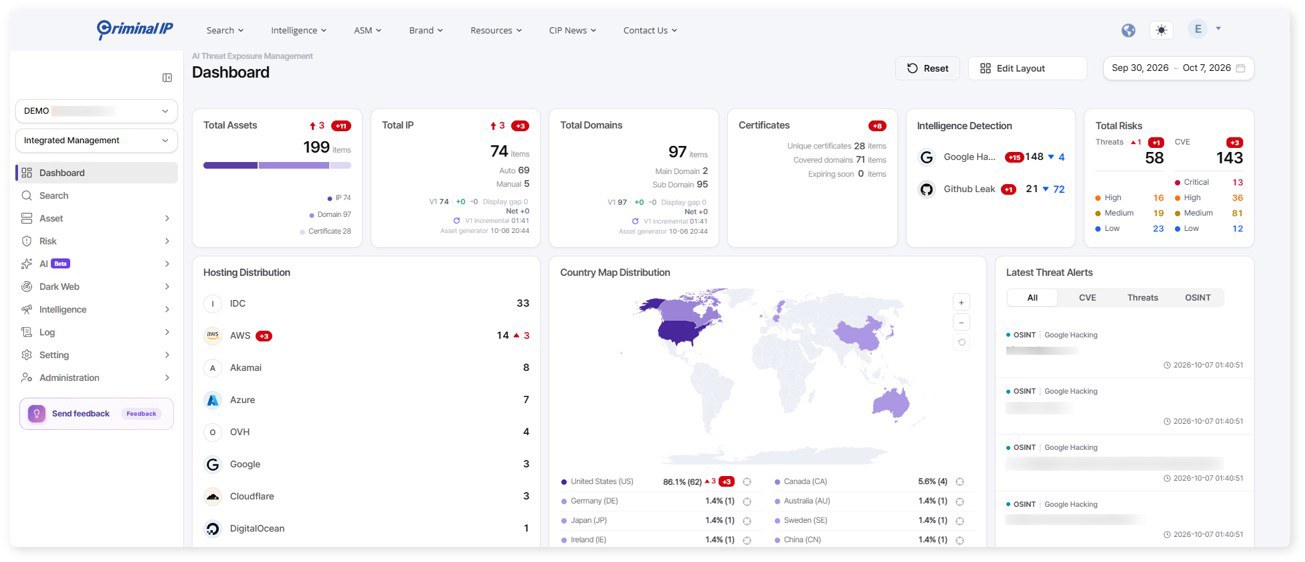Image resolution: width=1305 pixels, height=562 pixels.
Task: Click locate icon for United States row
Action: pyautogui.click(x=747, y=482)
